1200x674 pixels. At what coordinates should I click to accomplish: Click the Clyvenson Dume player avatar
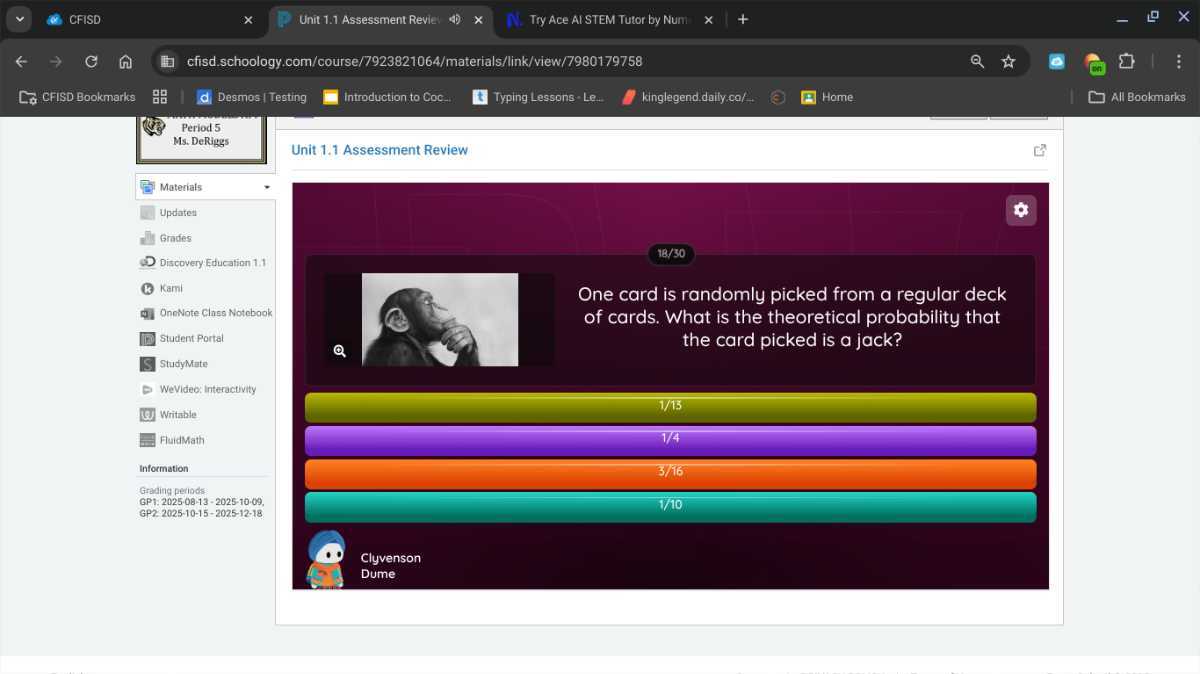click(326, 559)
